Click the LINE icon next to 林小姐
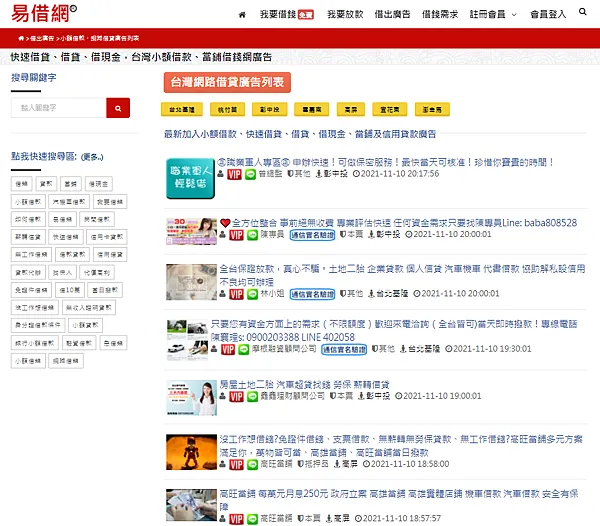600x526 pixels. point(252,294)
